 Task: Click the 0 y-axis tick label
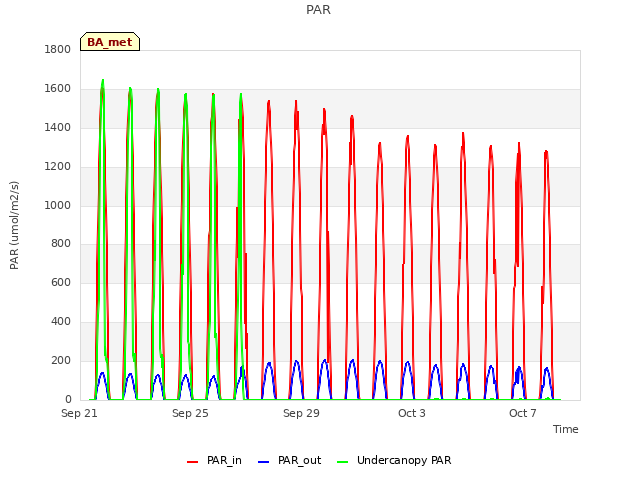click(x=68, y=399)
